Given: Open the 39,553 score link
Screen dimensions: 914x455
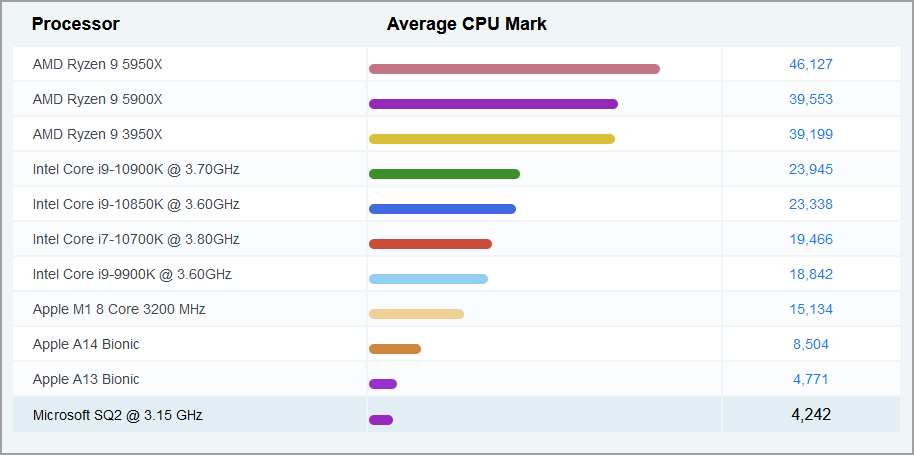Looking at the screenshot, I should point(810,99).
